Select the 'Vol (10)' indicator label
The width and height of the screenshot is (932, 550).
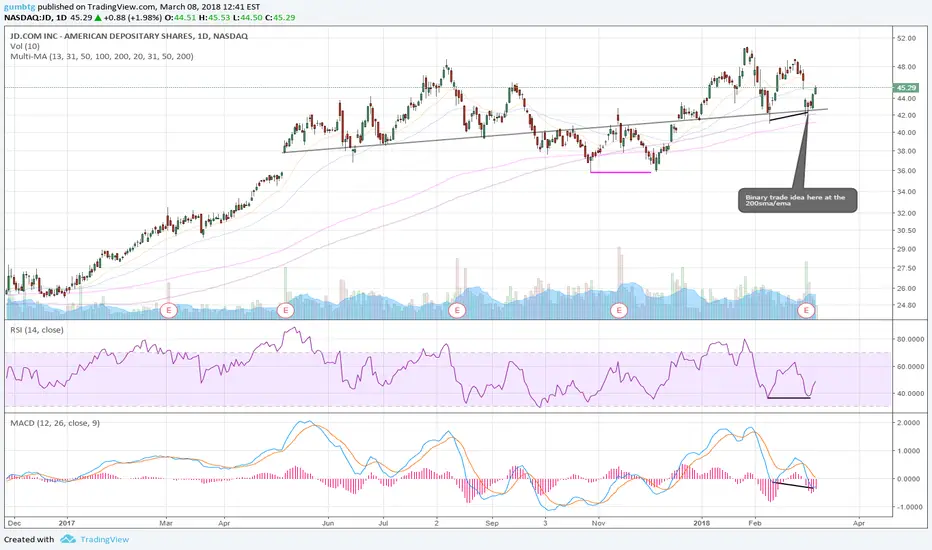25,46
